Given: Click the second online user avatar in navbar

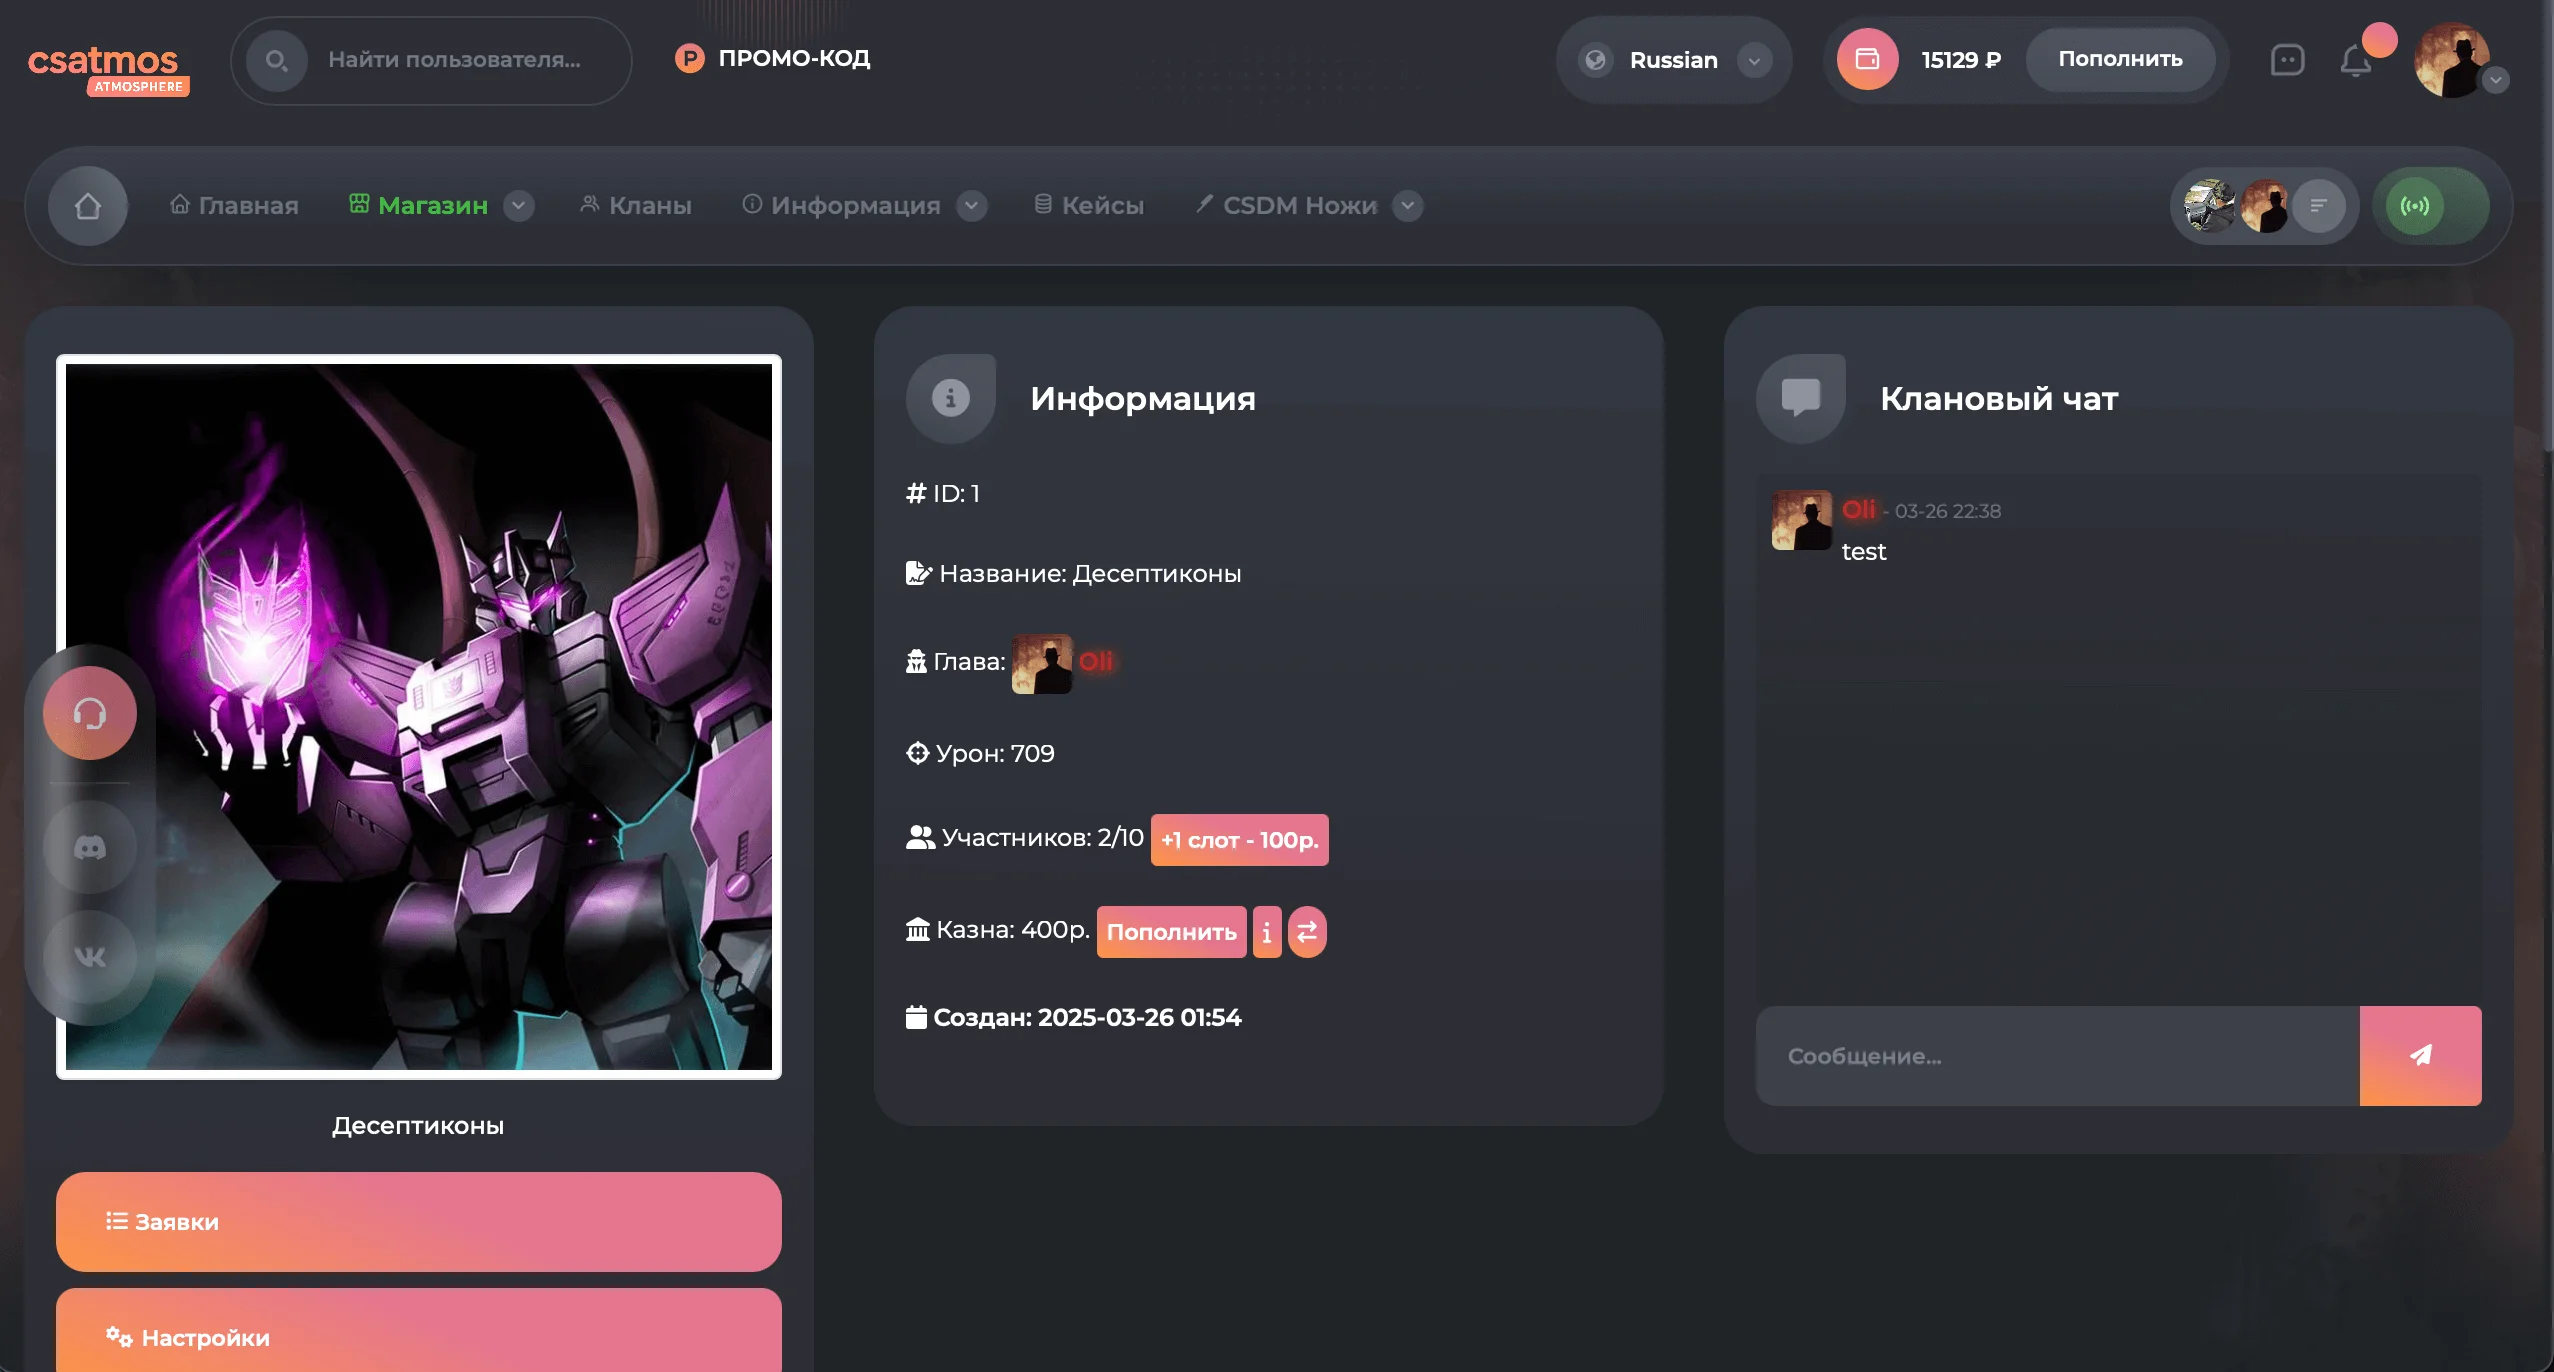Looking at the screenshot, I should coord(2264,206).
